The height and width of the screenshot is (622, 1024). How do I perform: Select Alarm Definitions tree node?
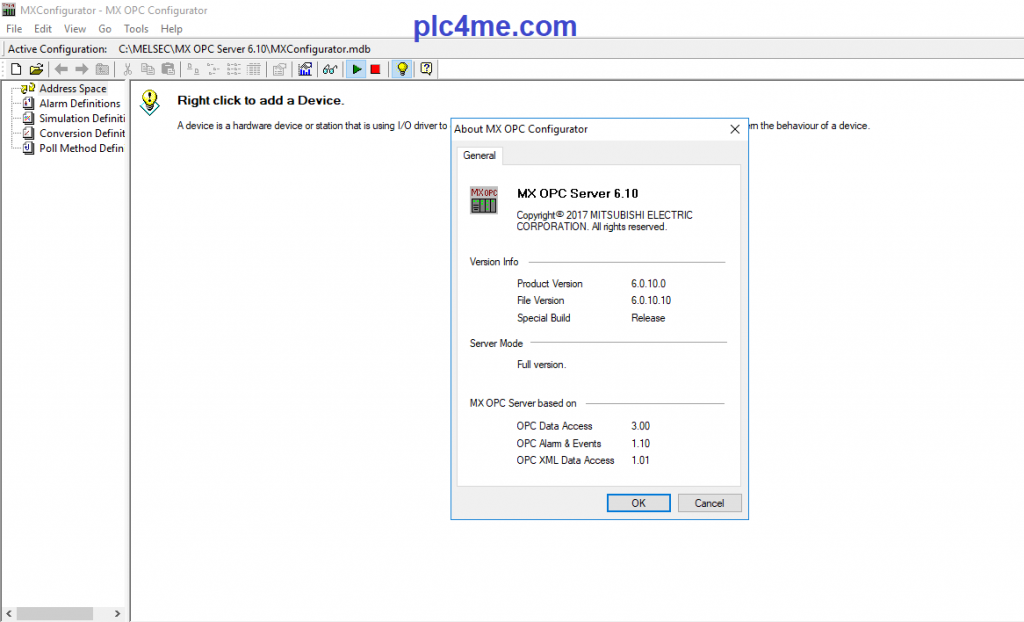click(x=79, y=104)
